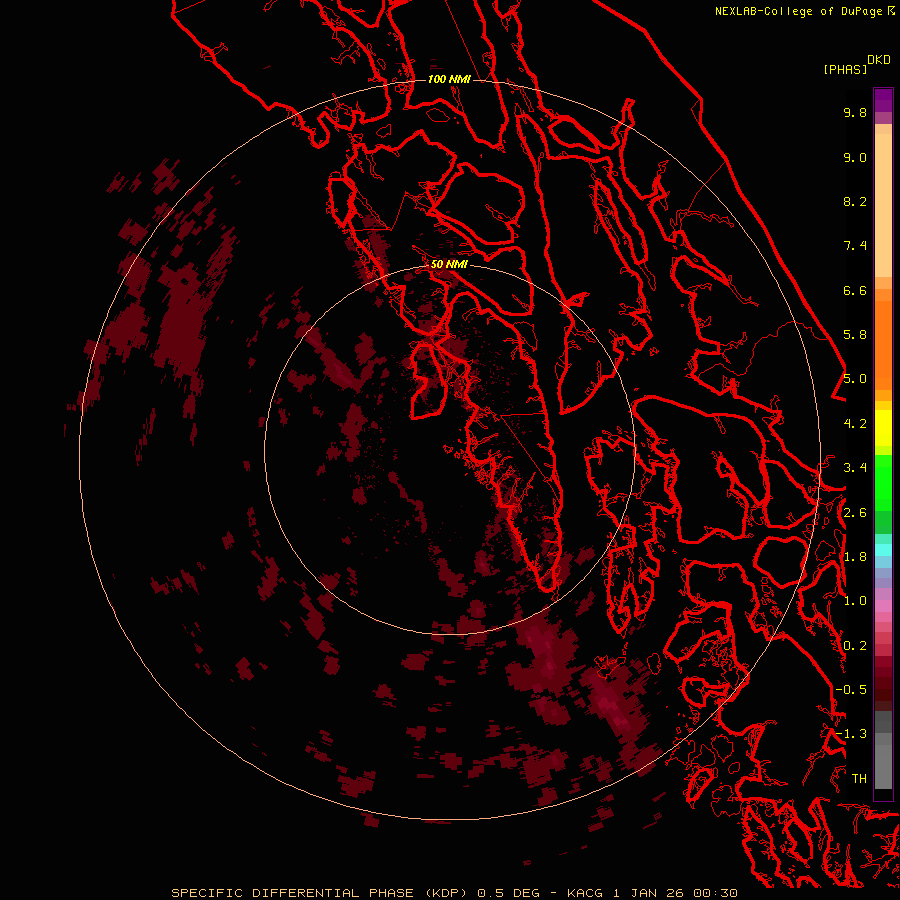Click the 5.8 value on the scale

pyautogui.click(x=855, y=335)
